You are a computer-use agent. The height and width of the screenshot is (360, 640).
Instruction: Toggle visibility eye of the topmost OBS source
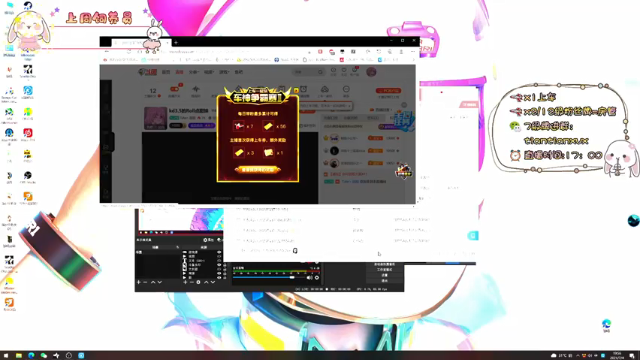click(219, 252)
